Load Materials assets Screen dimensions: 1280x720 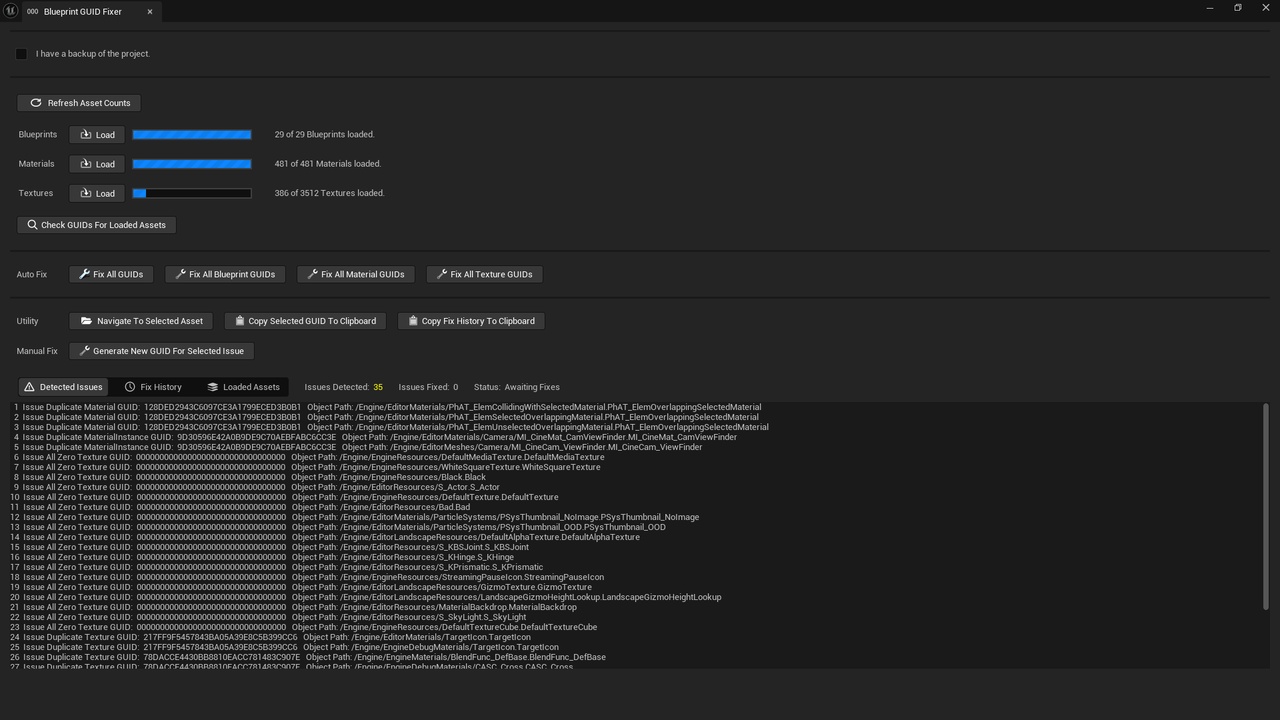pyautogui.click(x=97, y=164)
